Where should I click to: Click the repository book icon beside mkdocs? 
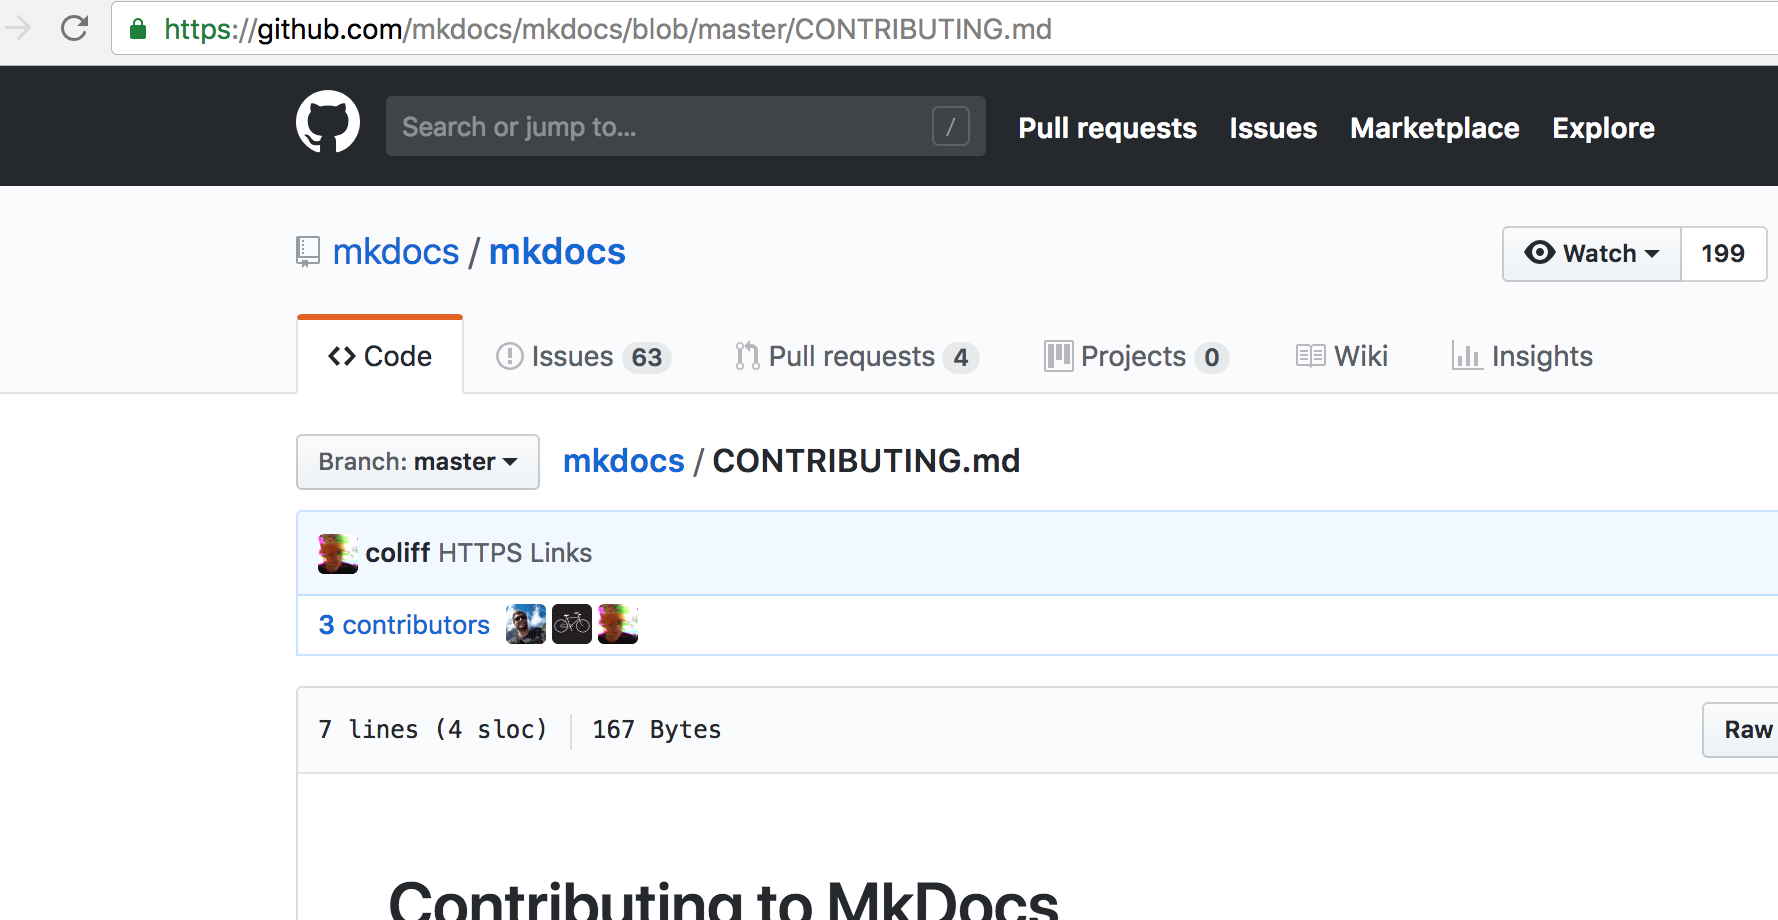tap(306, 252)
